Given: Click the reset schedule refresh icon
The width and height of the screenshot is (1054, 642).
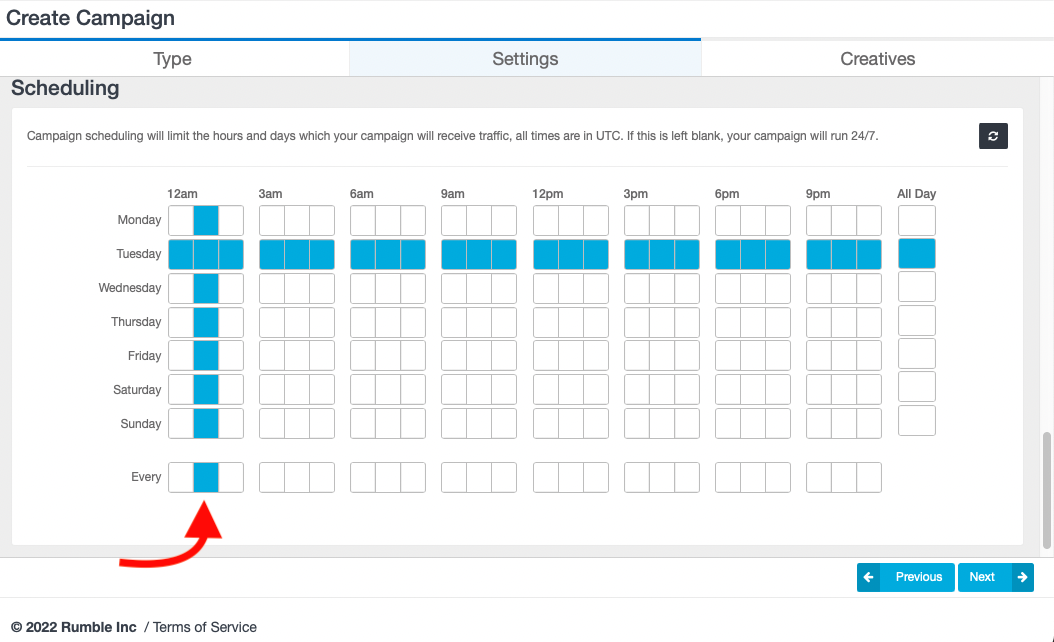Looking at the screenshot, I should coord(992,136).
